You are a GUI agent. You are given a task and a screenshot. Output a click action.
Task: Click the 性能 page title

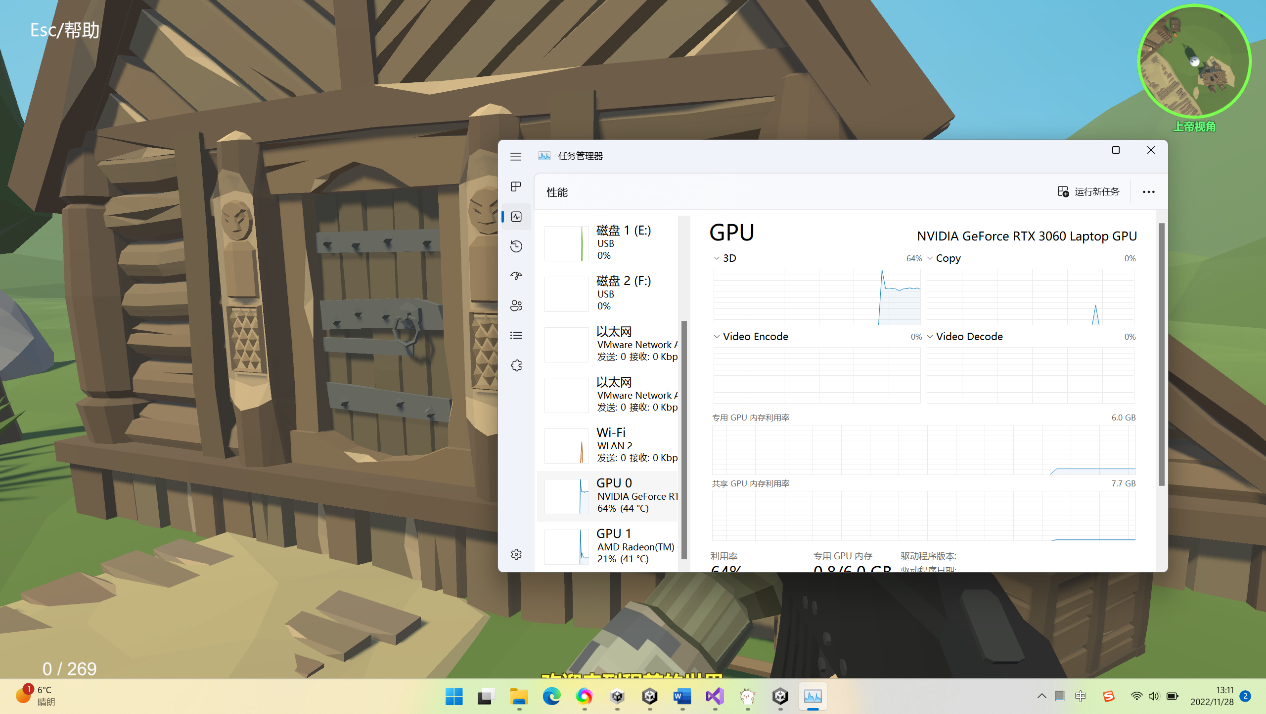tap(557, 192)
